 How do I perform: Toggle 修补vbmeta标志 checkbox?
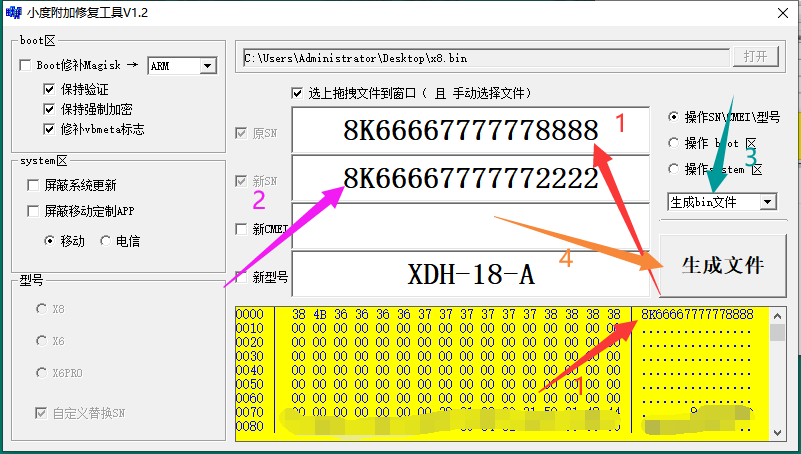tap(49, 129)
